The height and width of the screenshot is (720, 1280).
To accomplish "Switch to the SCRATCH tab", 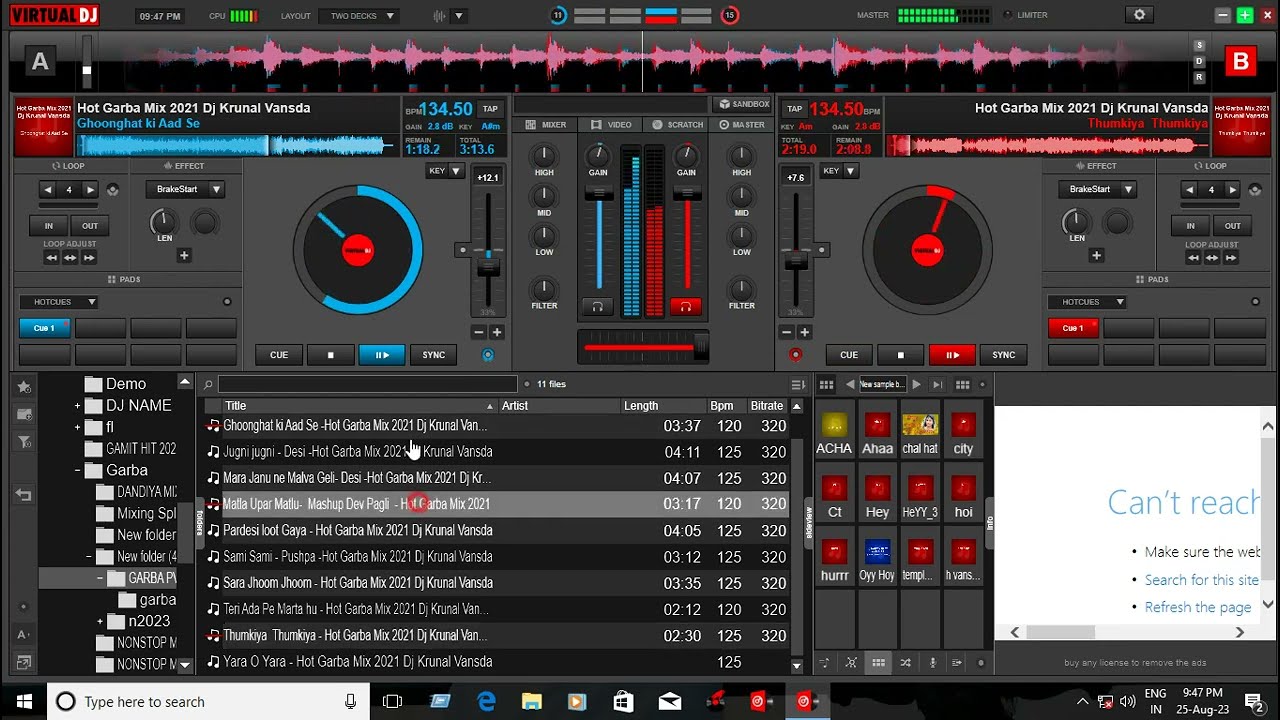I will click(677, 125).
